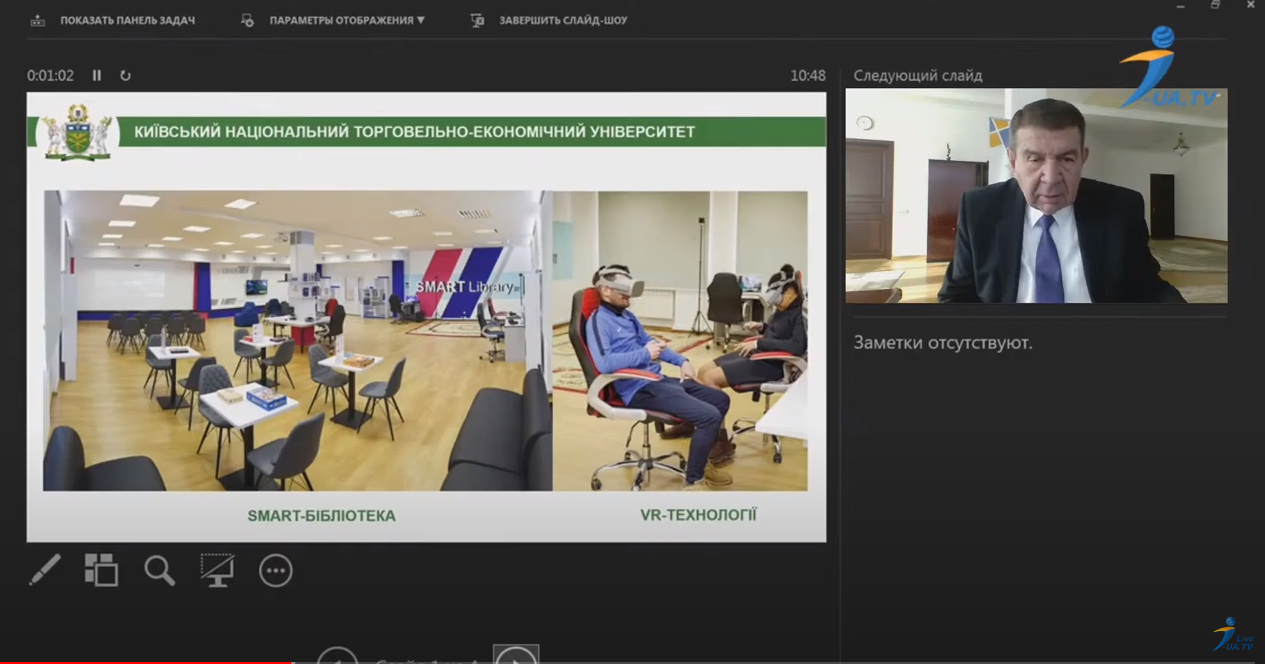Click the Показать панель задач icon
This screenshot has height=664, width=1265.
pyautogui.click(x=38, y=20)
